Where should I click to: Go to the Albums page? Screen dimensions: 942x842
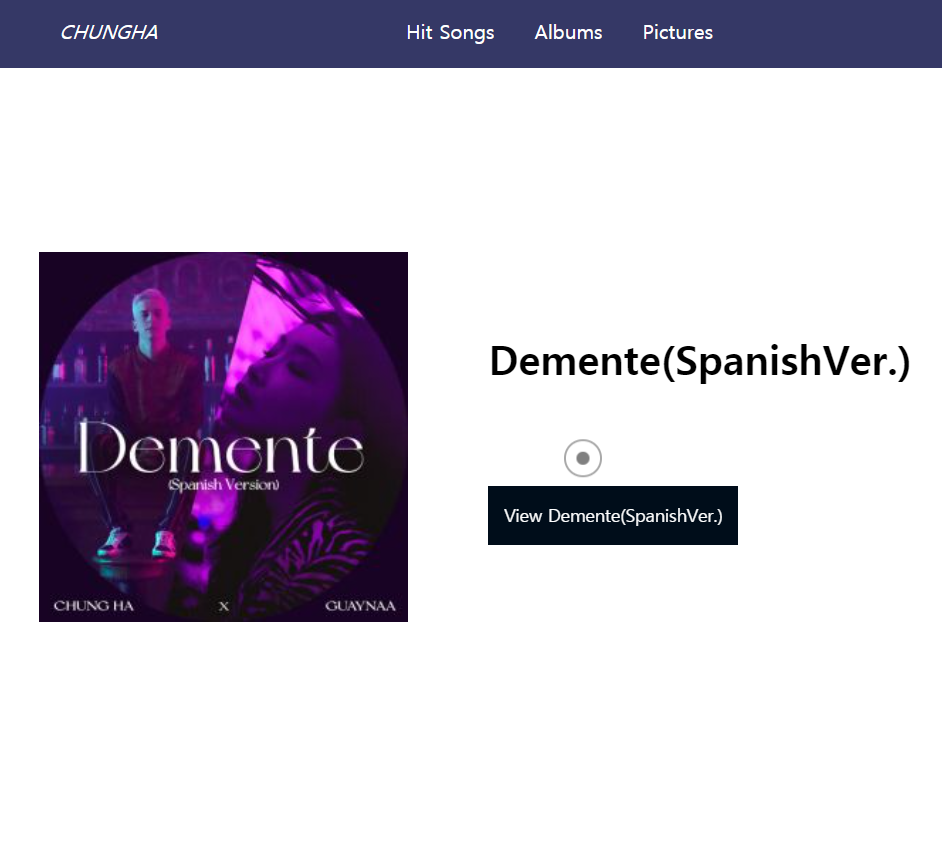(x=568, y=32)
